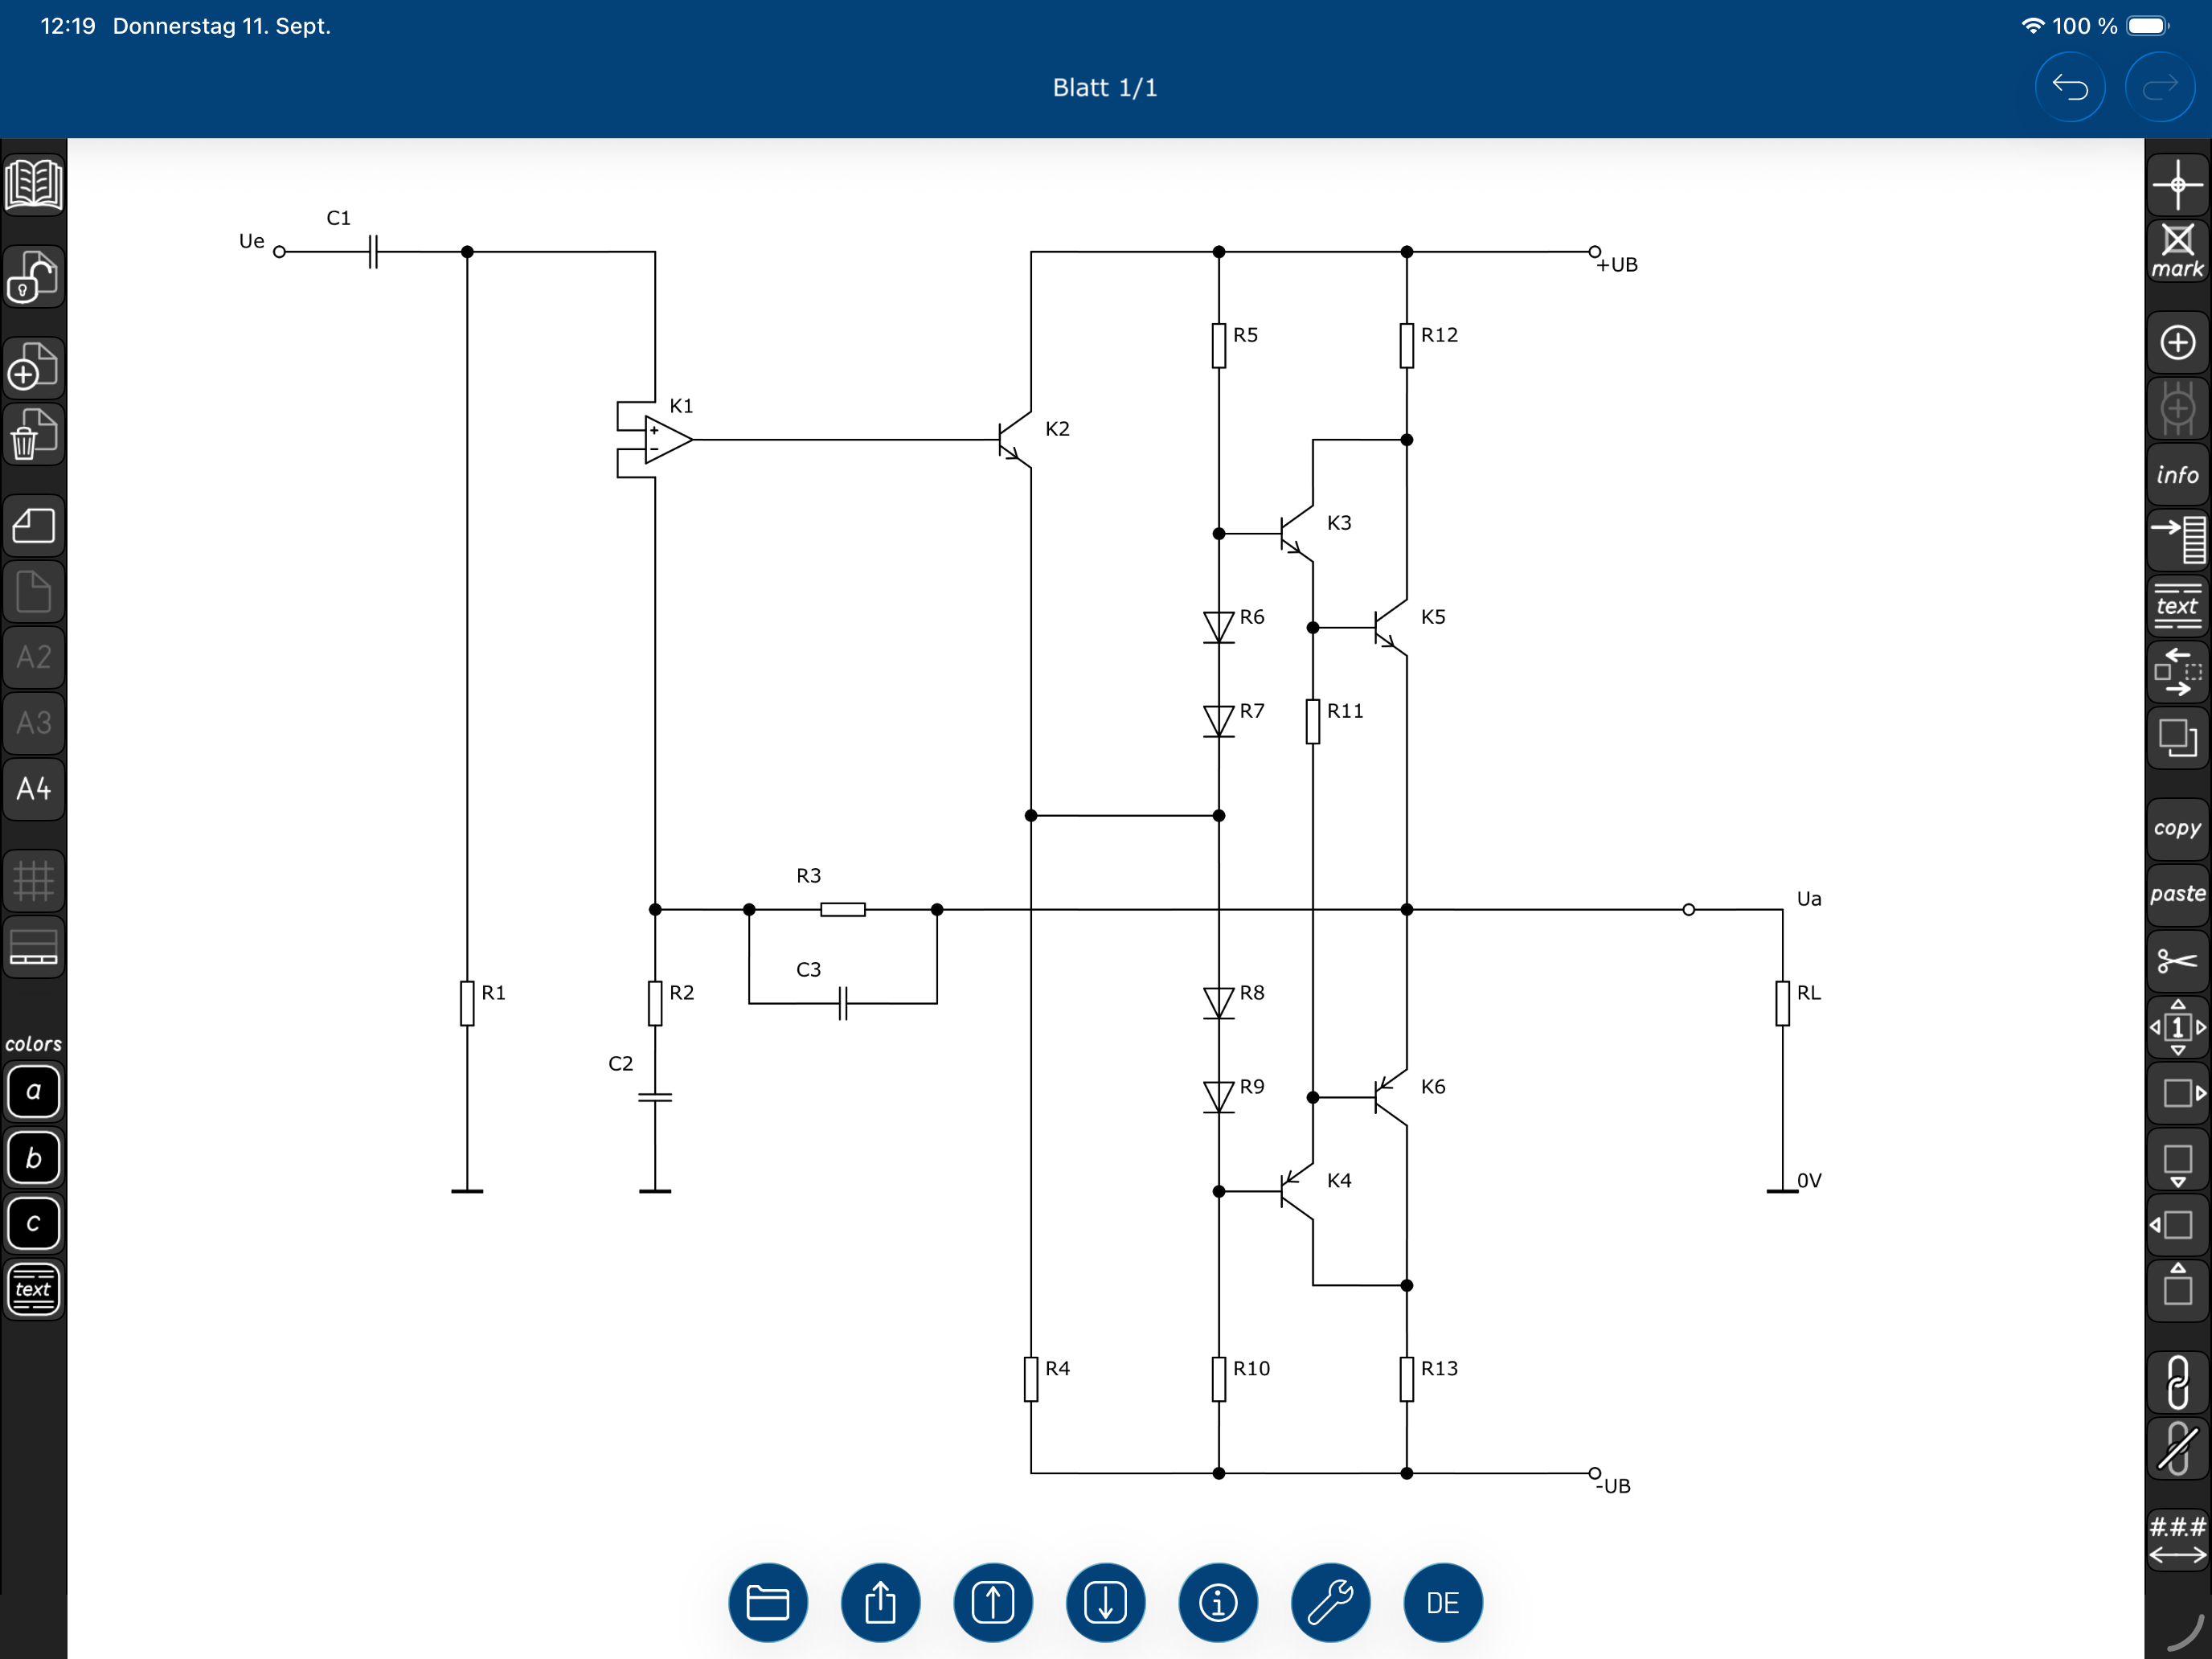Toggle the grid display button
2212x1659 pixels.
pyautogui.click(x=34, y=881)
